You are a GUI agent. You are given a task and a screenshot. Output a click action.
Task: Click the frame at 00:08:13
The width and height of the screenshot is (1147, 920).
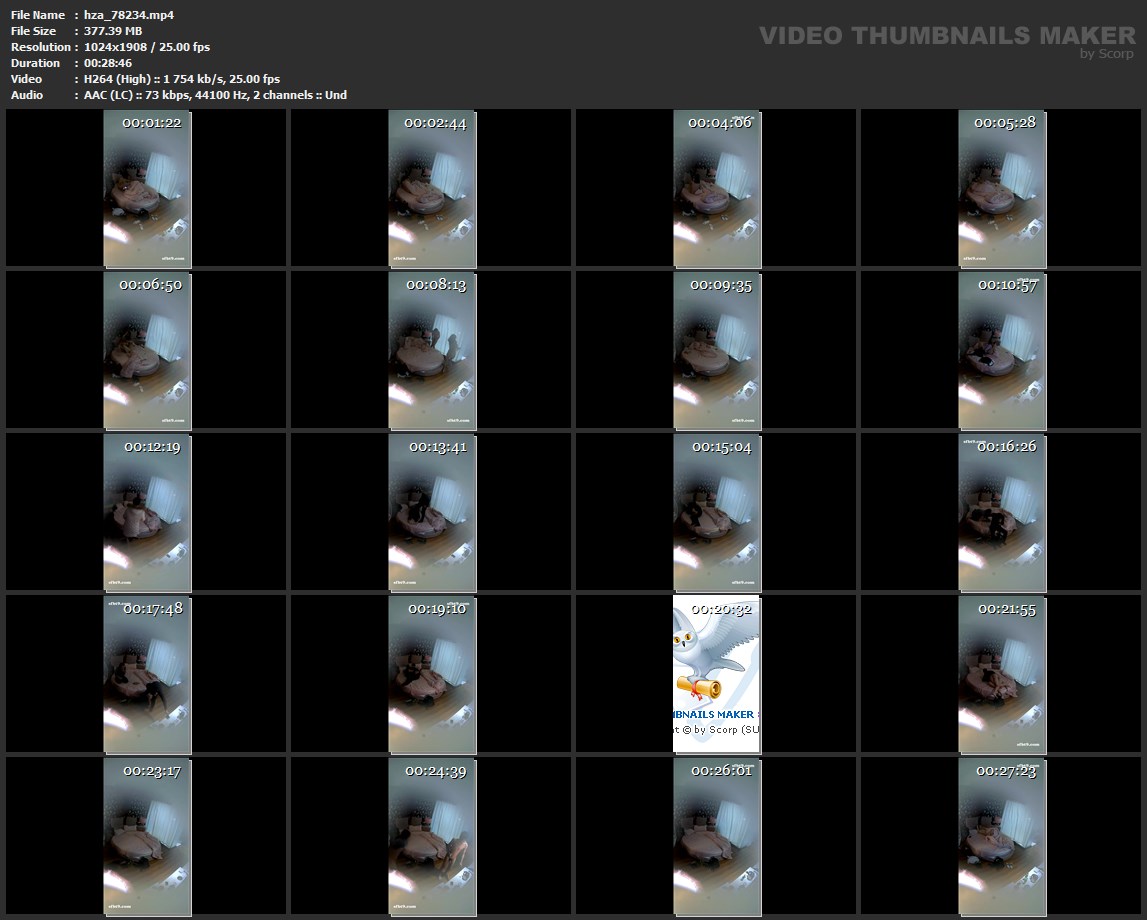(x=432, y=351)
